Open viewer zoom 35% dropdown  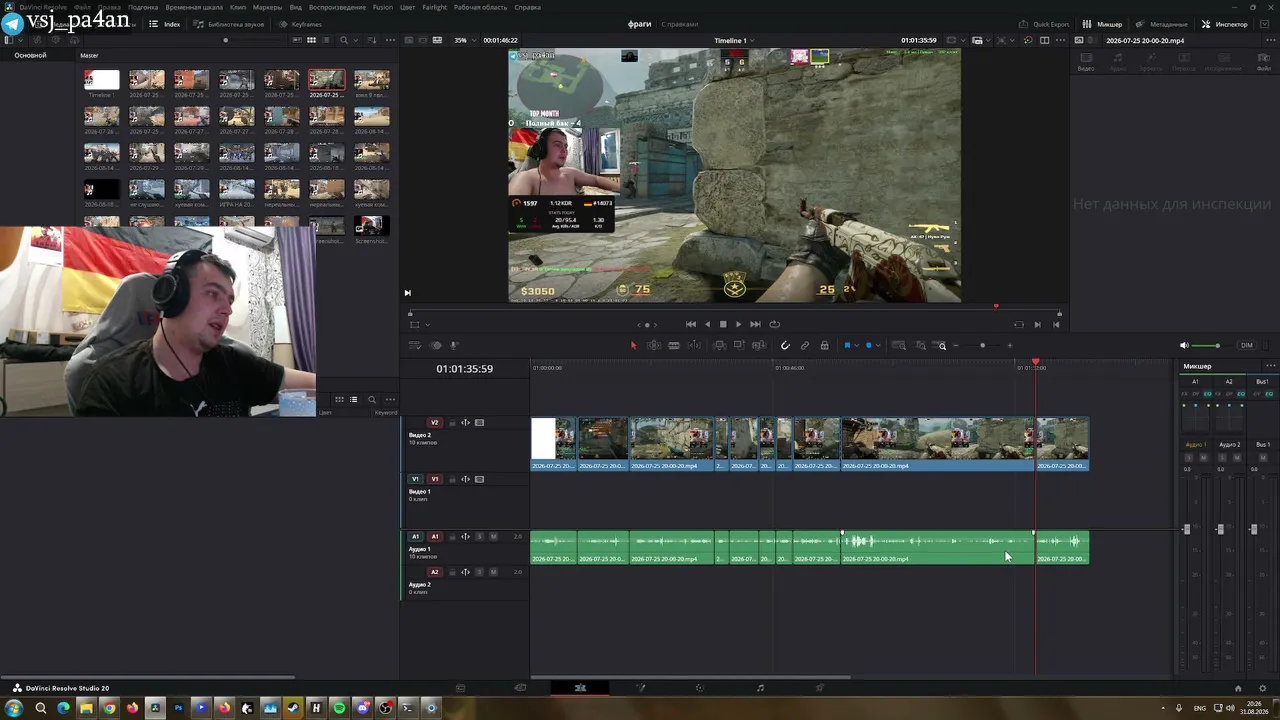click(464, 40)
